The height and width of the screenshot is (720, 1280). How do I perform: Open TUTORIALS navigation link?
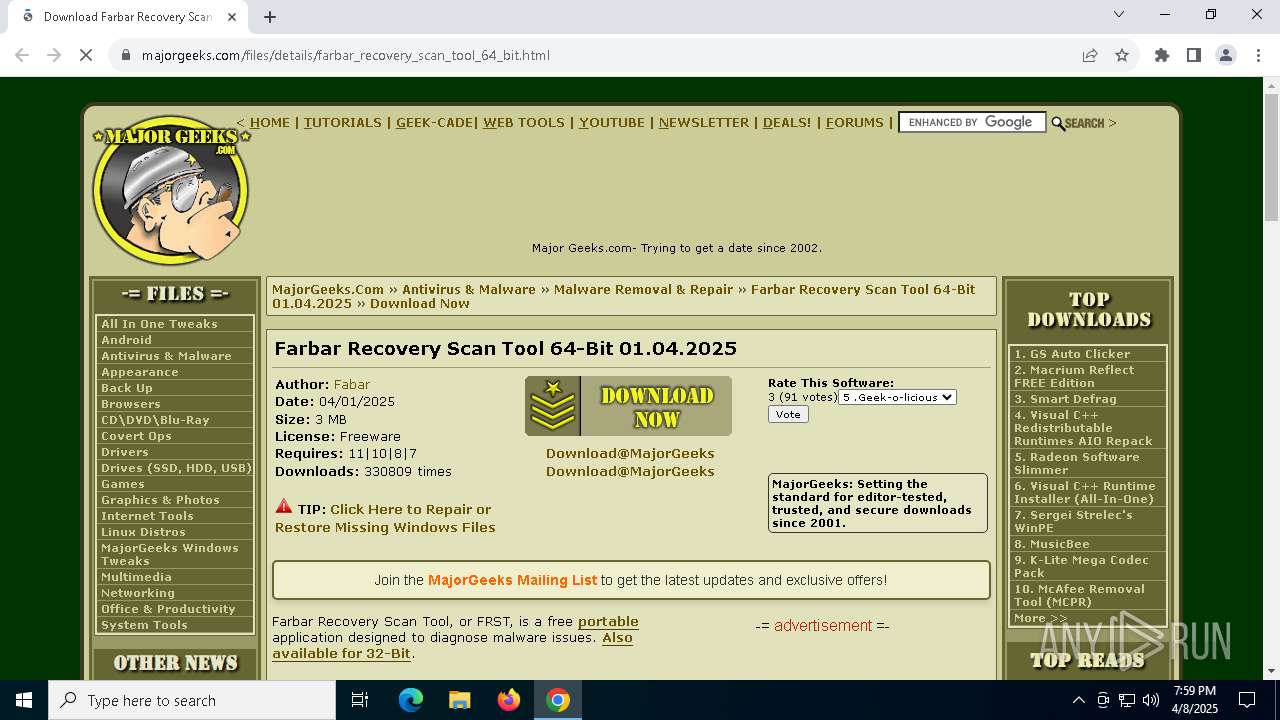point(343,122)
